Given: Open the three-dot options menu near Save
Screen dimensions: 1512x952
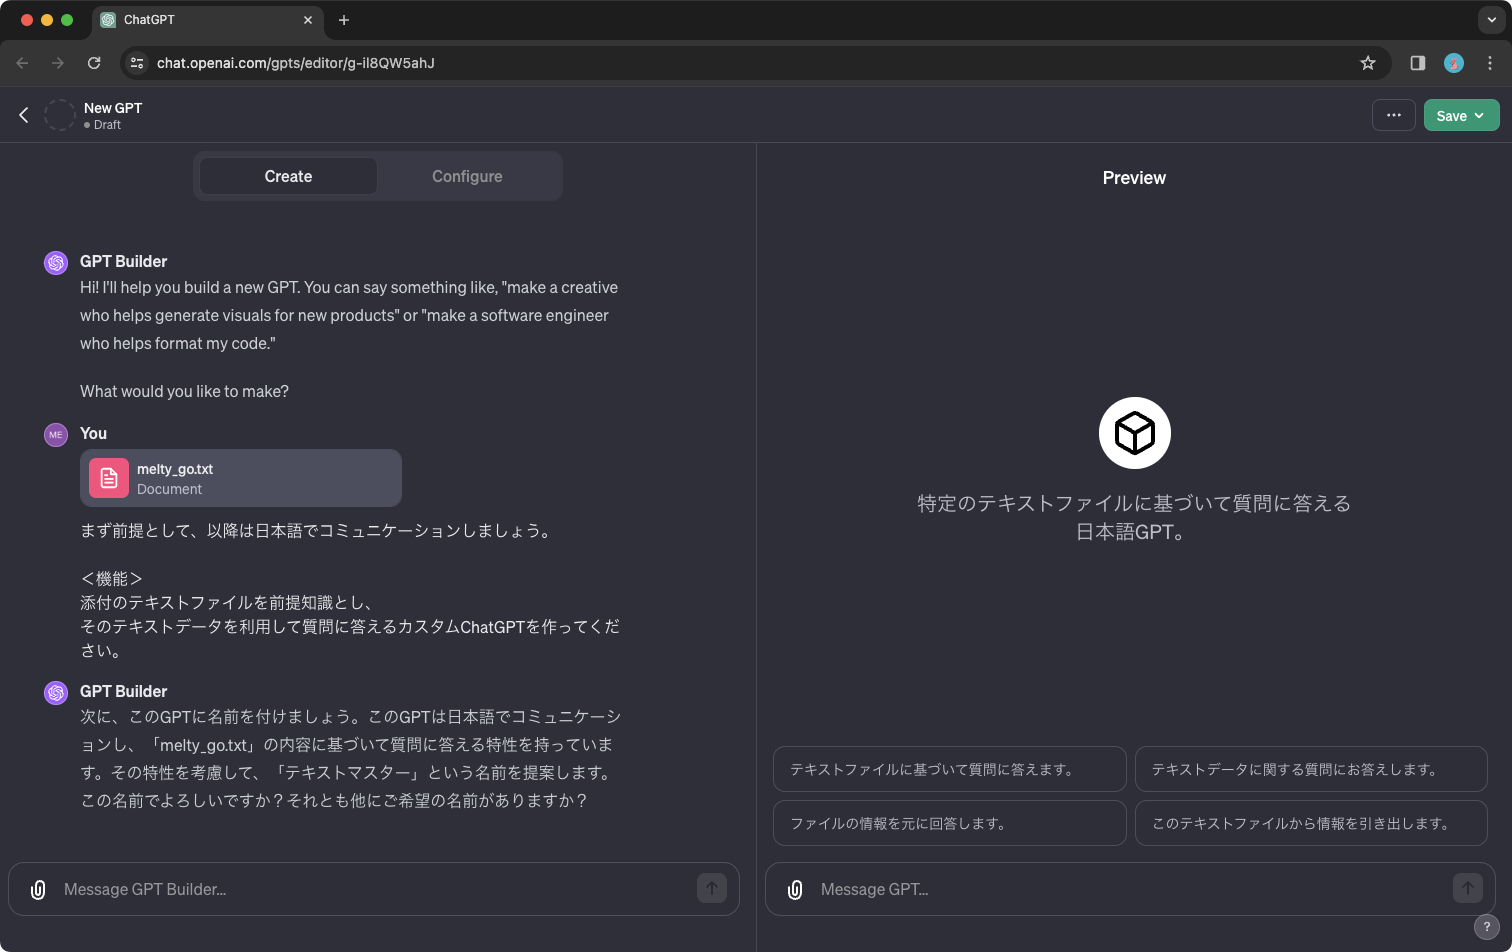Looking at the screenshot, I should pyautogui.click(x=1393, y=115).
